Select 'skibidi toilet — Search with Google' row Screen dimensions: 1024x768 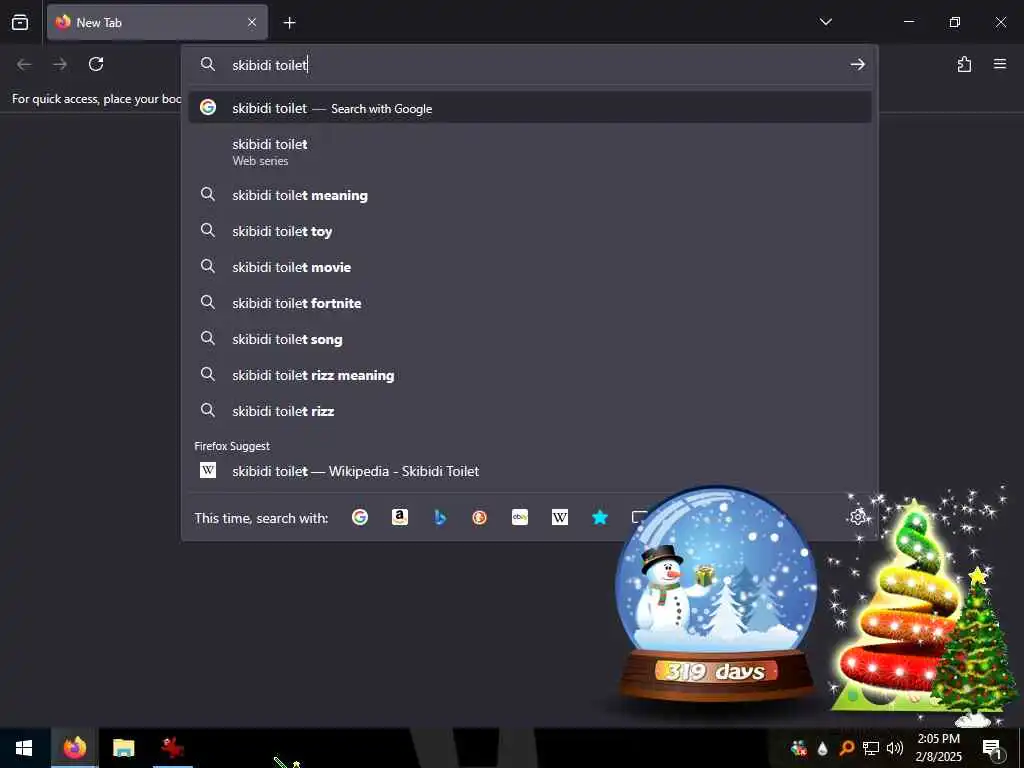(x=530, y=108)
